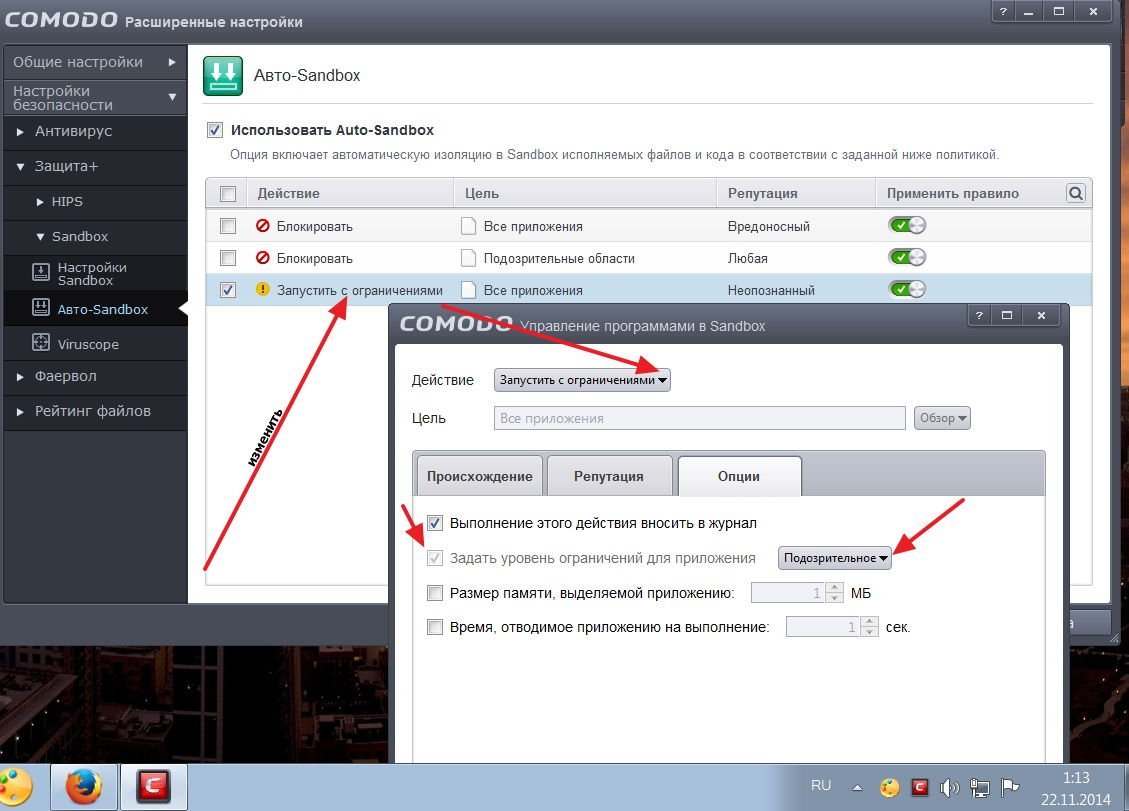The height and width of the screenshot is (811, 1129).
Task: Sort by Репутация column header
Action: click(x=796, y=193)
